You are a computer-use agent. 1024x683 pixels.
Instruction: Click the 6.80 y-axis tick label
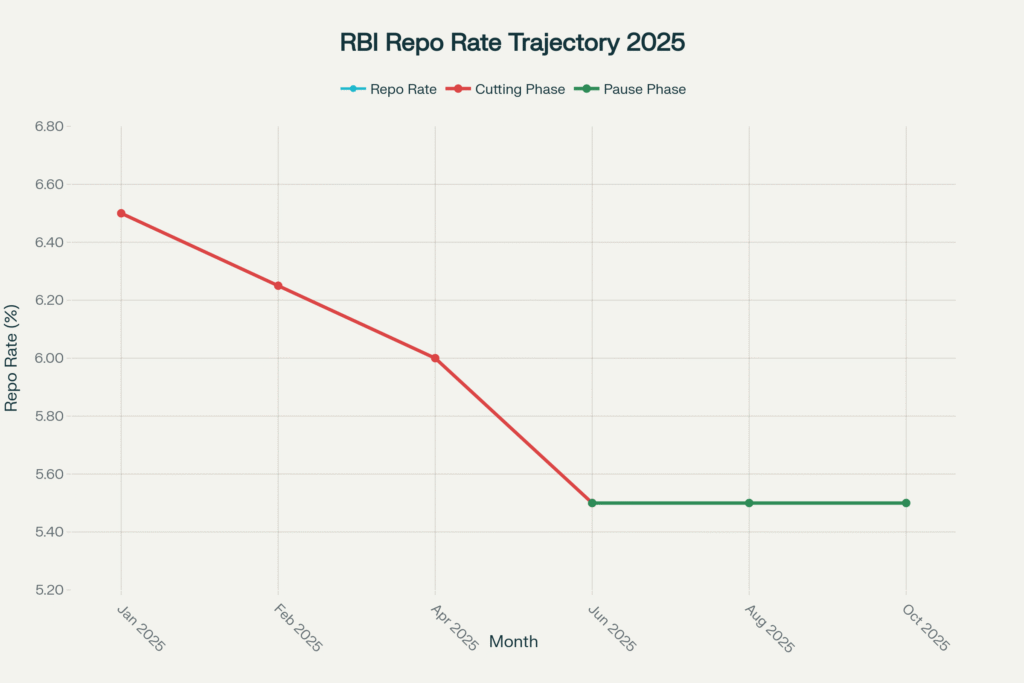47,127
